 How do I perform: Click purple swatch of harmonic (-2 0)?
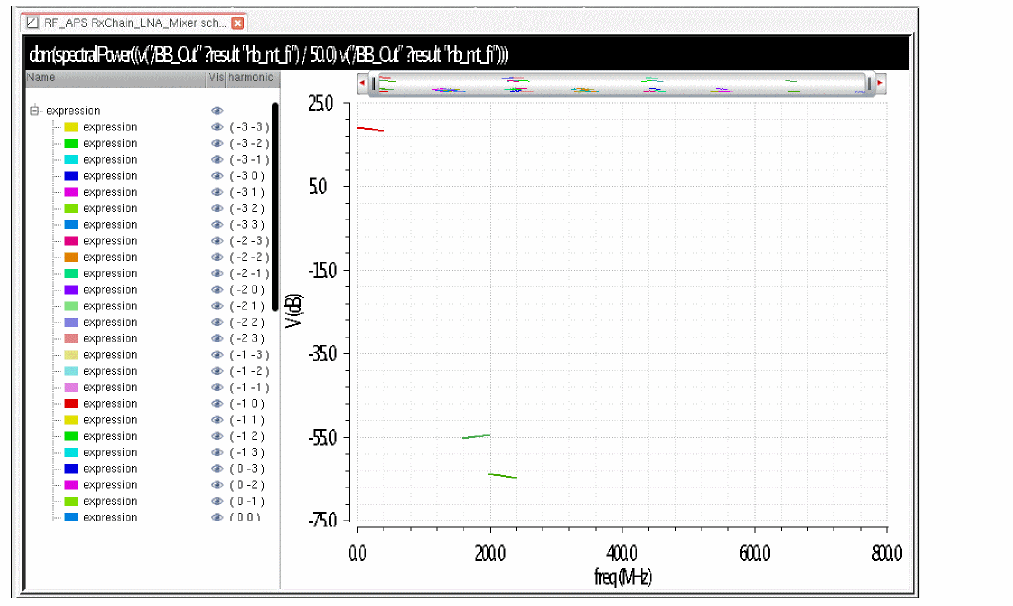(x=71, y=289)
